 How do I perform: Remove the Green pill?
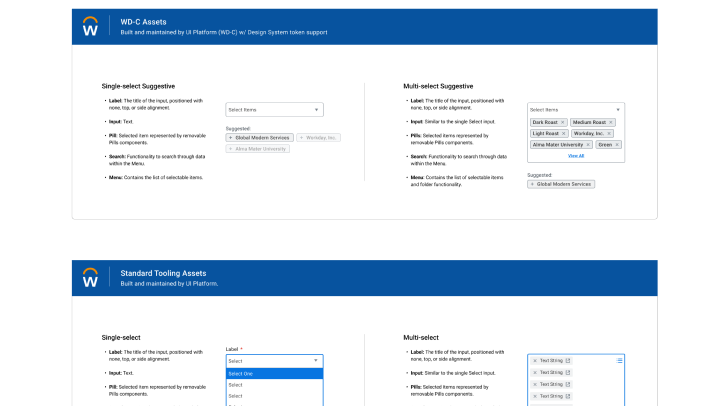[615, 144]
